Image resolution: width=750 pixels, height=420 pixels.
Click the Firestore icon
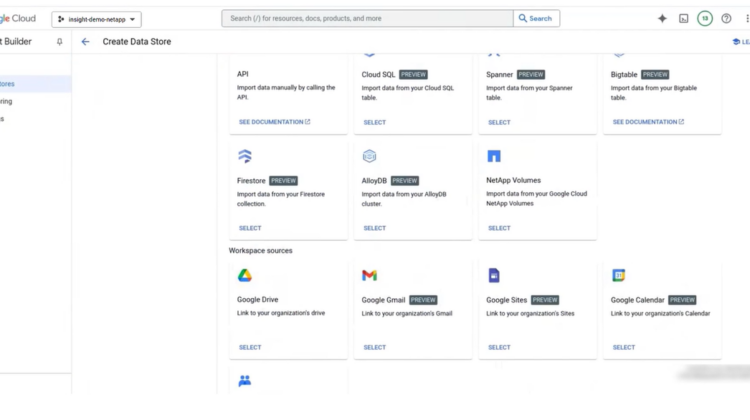(245, 157)
